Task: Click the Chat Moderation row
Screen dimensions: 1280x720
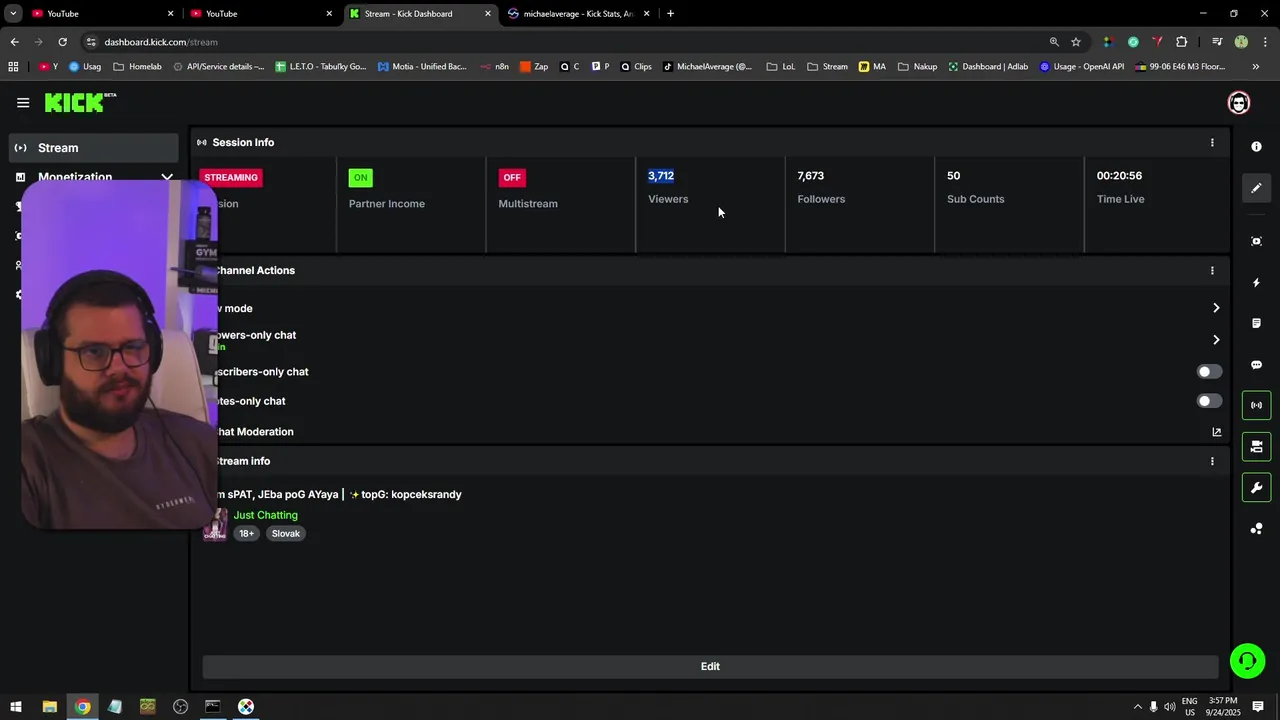Action: pos(710,432)
